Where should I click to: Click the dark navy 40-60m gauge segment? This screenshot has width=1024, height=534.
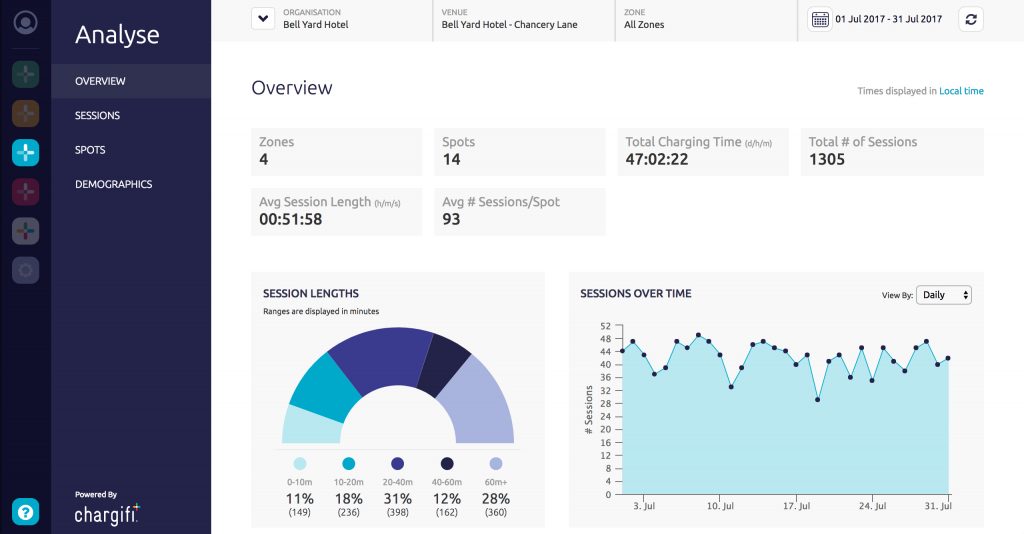[443, 364]
